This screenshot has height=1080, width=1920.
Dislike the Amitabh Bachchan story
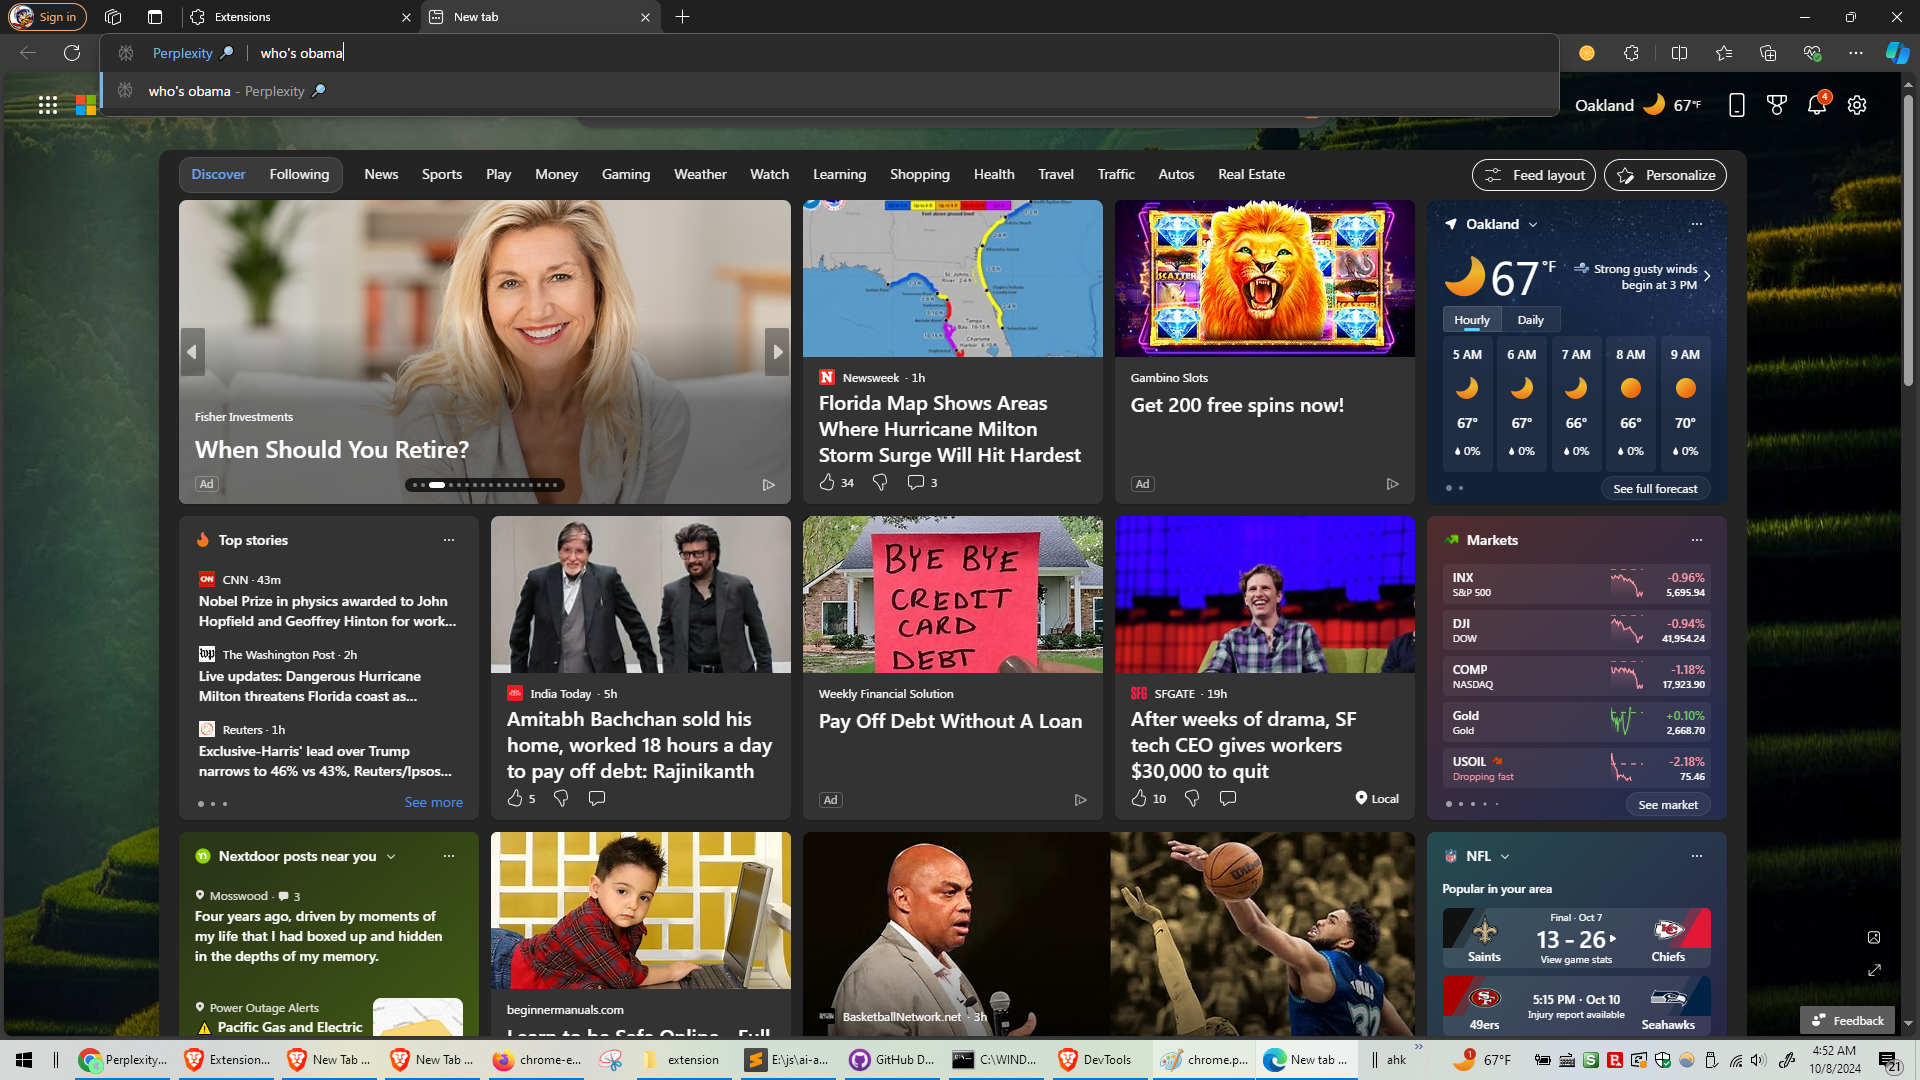coord(561,798)
